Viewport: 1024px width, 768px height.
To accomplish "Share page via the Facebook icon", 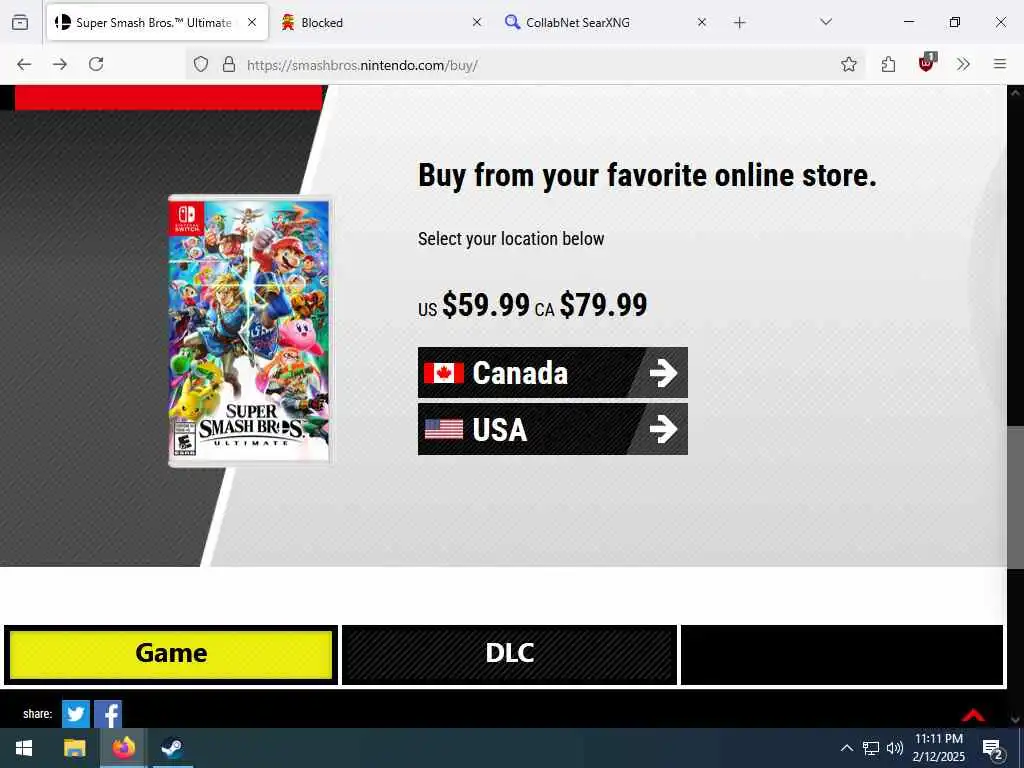I will point(108,714).
